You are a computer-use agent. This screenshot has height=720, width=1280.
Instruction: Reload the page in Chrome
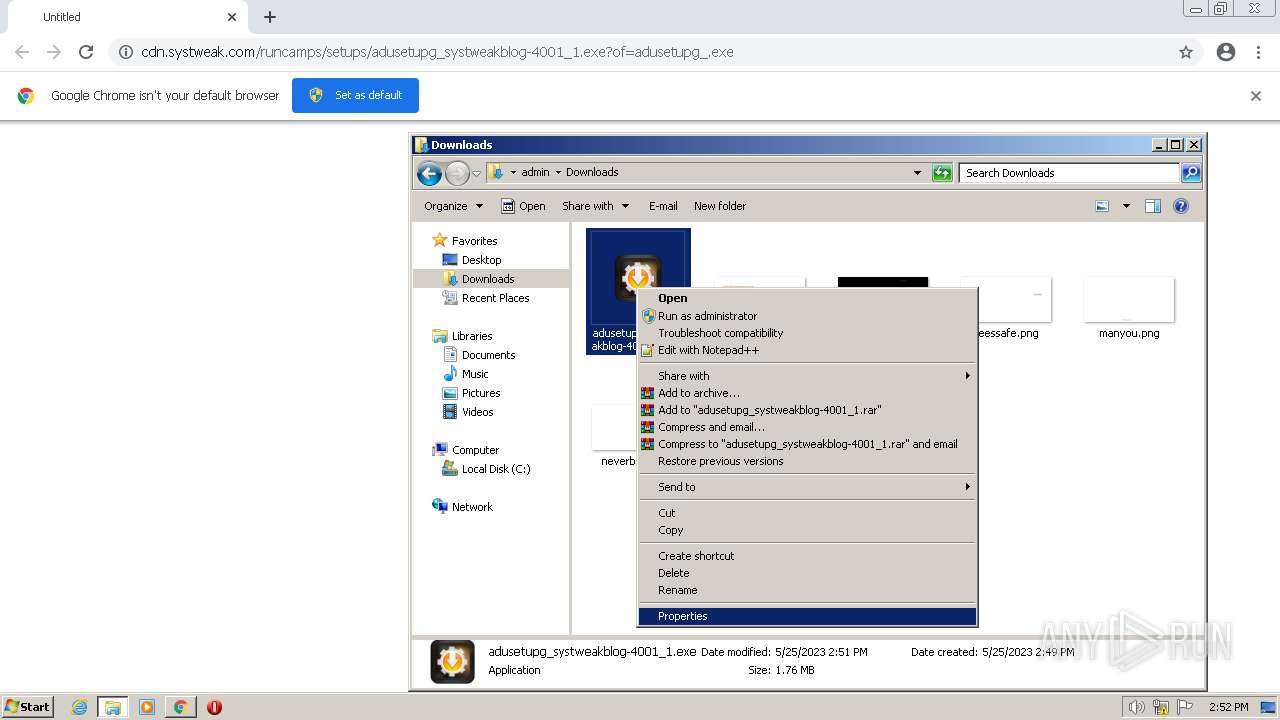86,52
